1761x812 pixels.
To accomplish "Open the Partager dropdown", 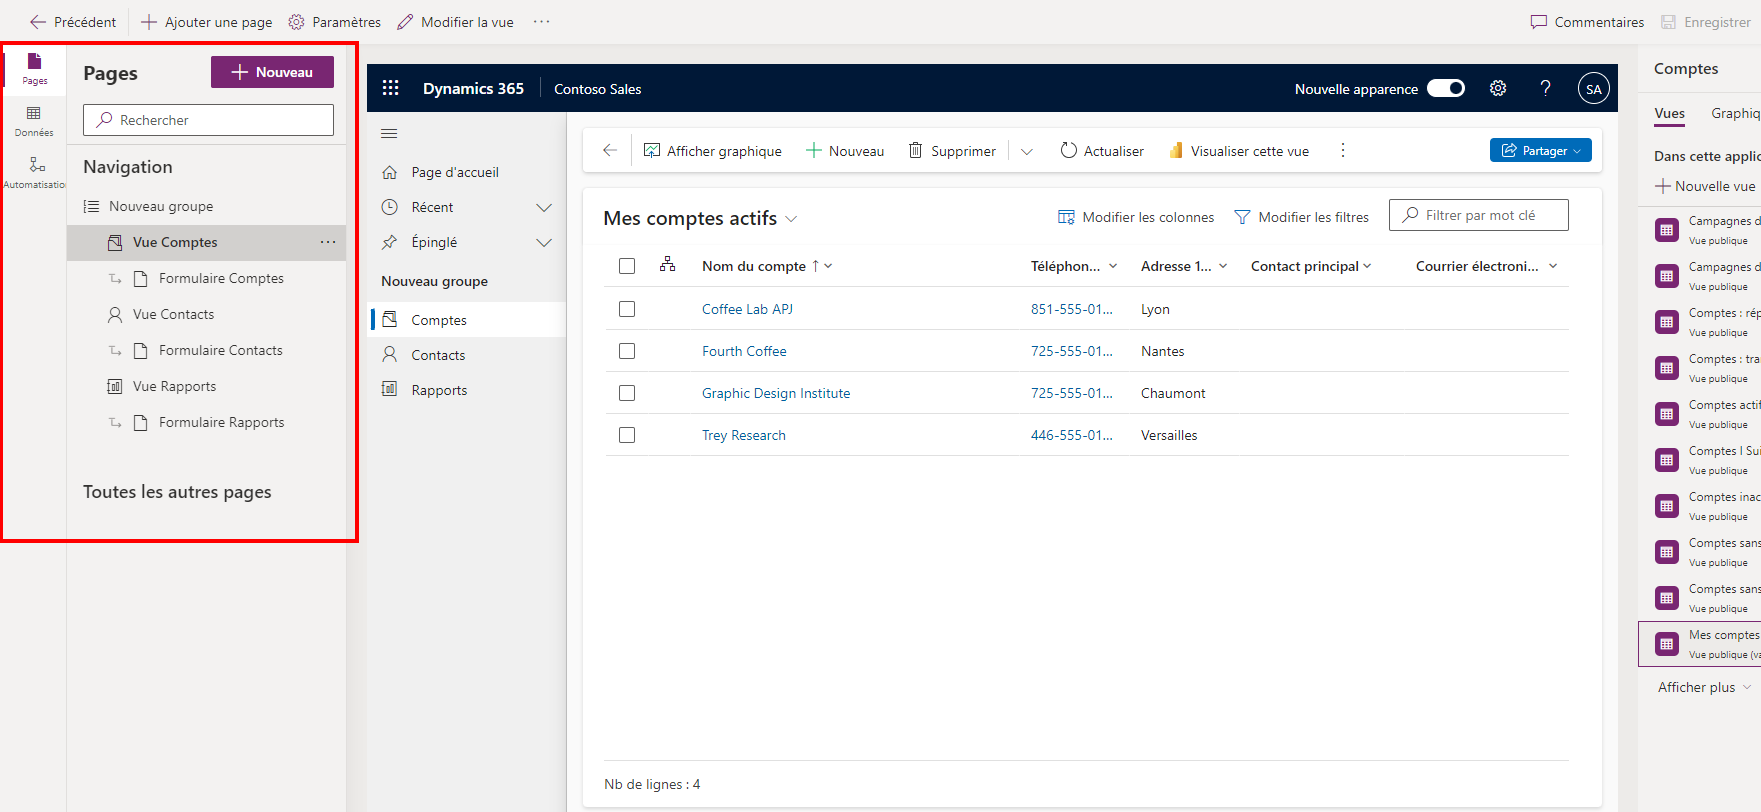I will [1541, 150].
